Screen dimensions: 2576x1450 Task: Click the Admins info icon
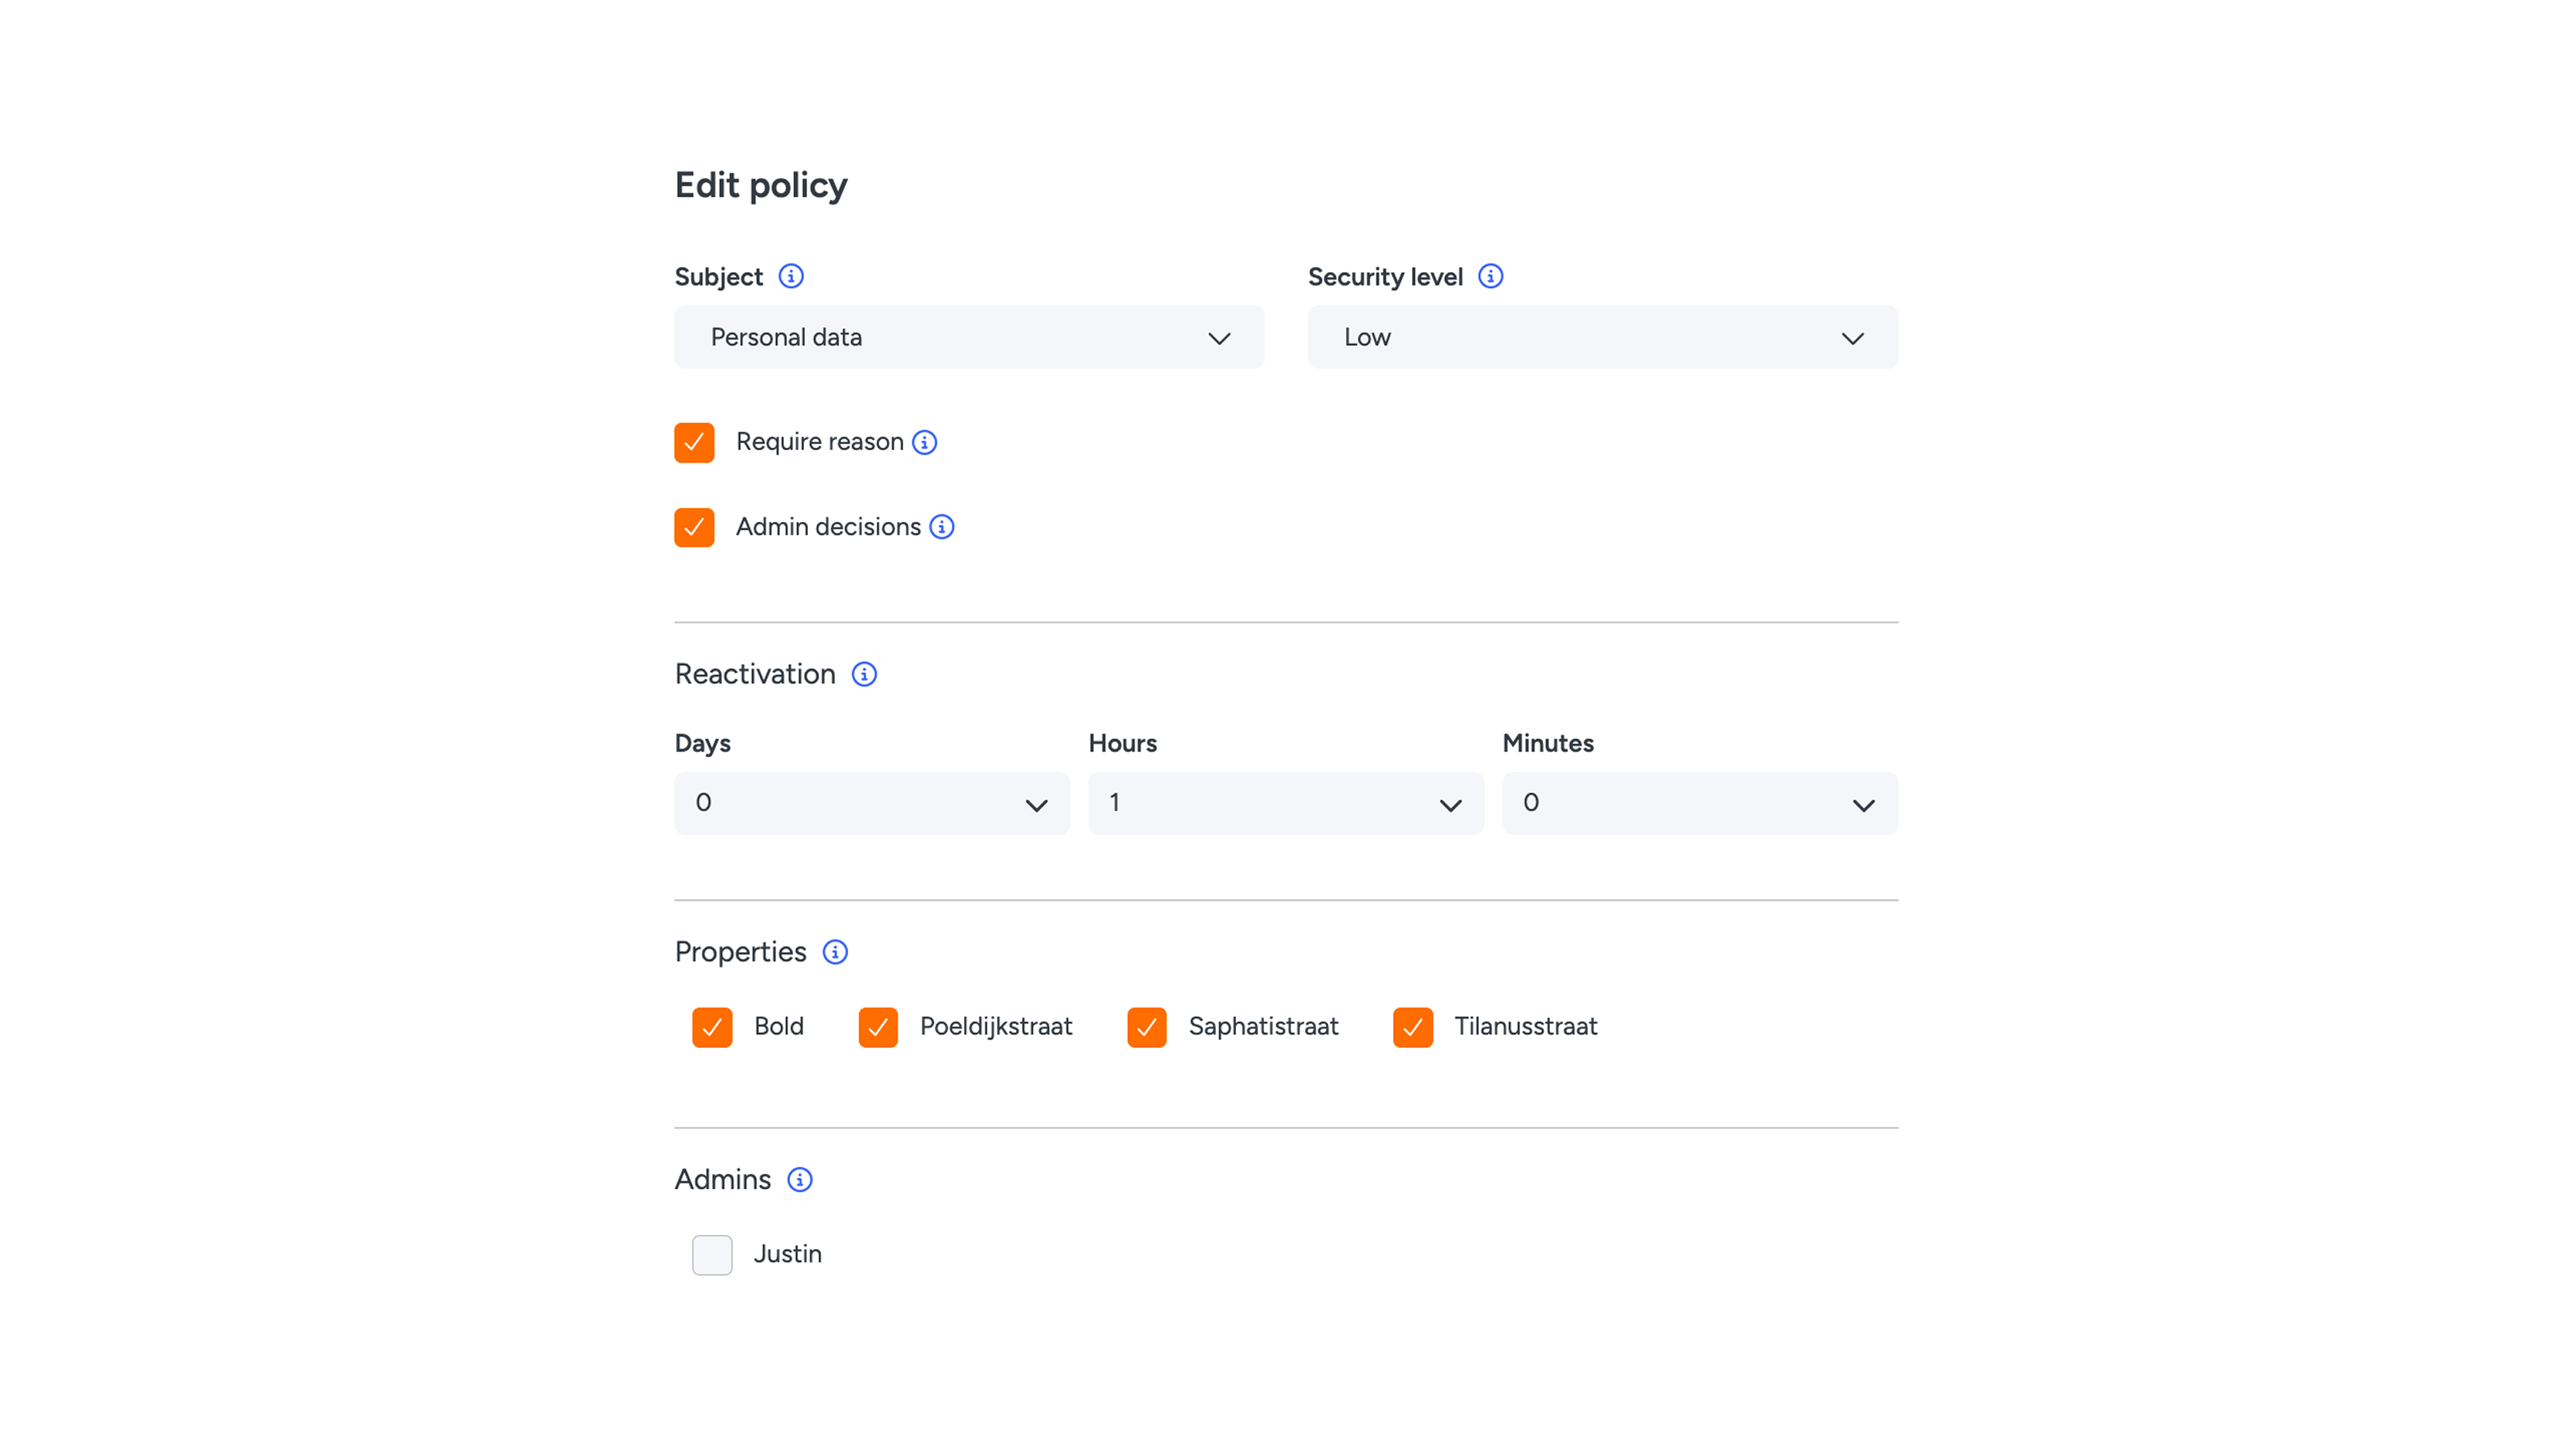click(800, 1180)
